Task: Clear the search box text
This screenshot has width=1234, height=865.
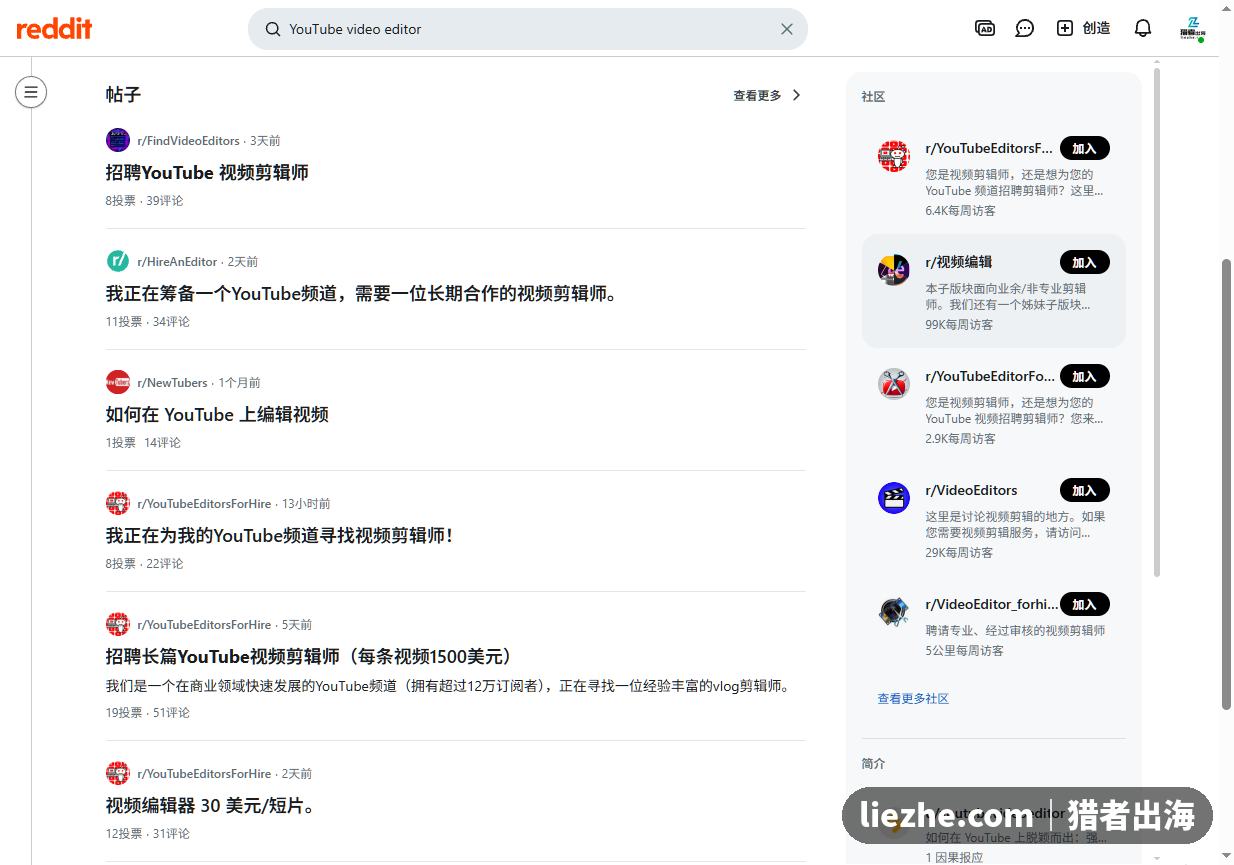Action: (787, 29)
